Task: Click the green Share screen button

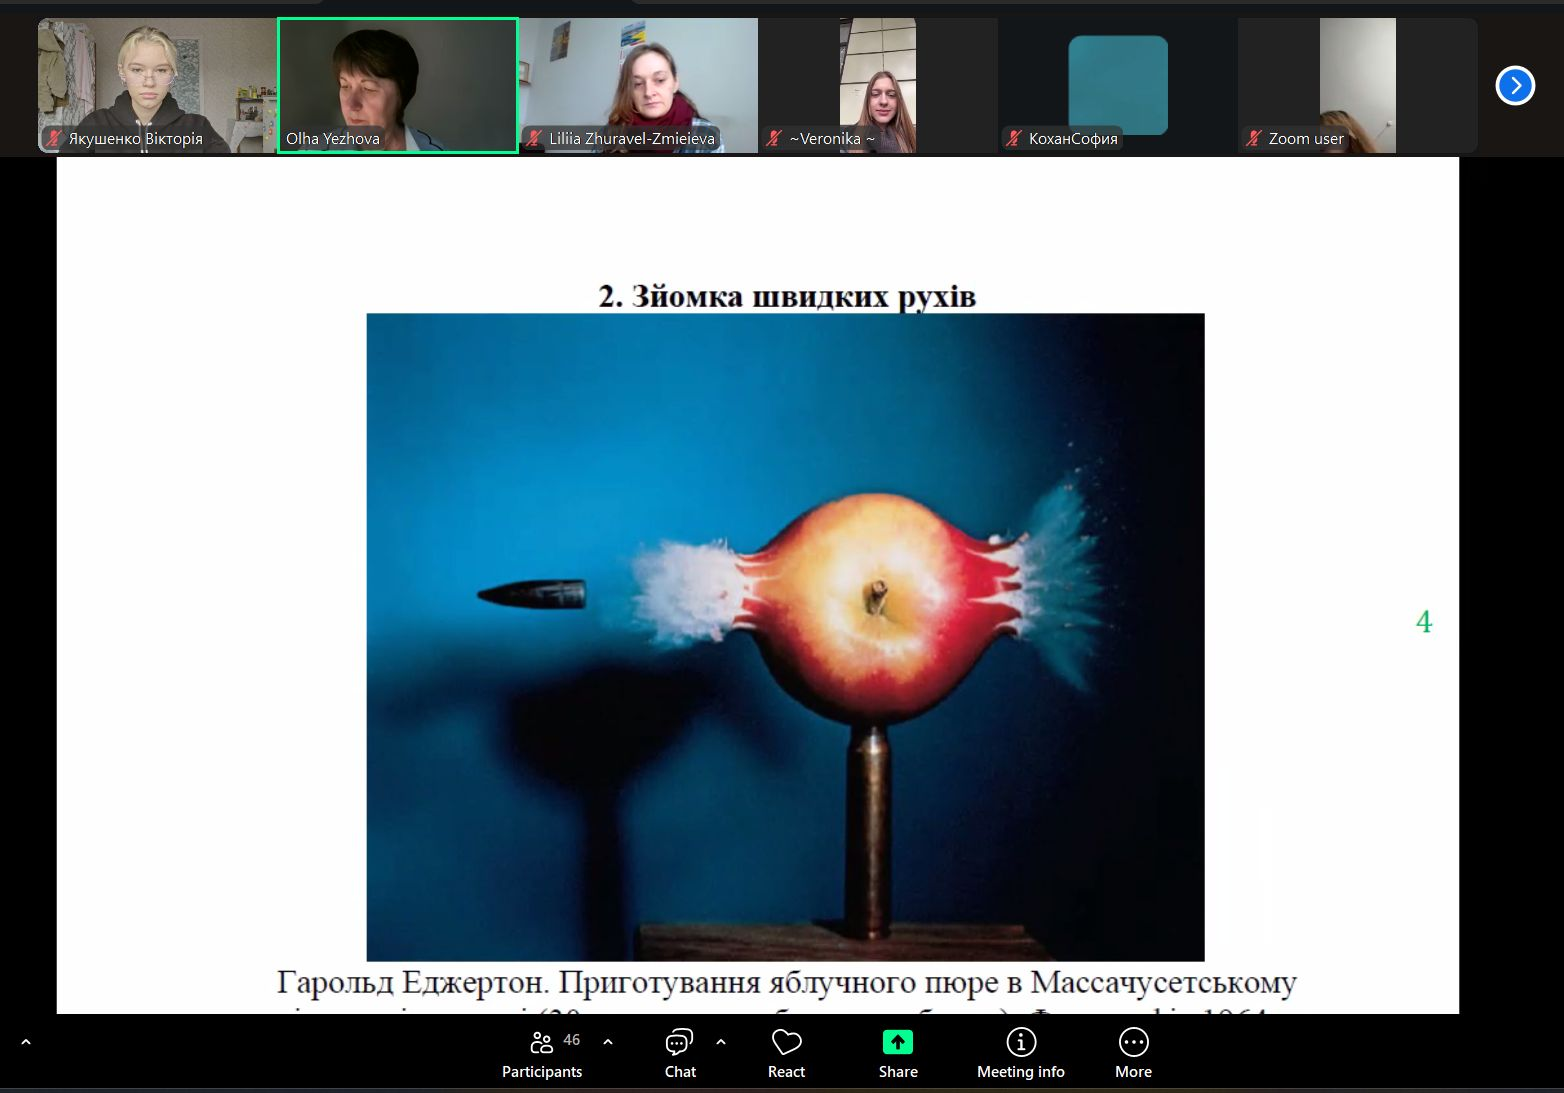Action: (897, 1053)
